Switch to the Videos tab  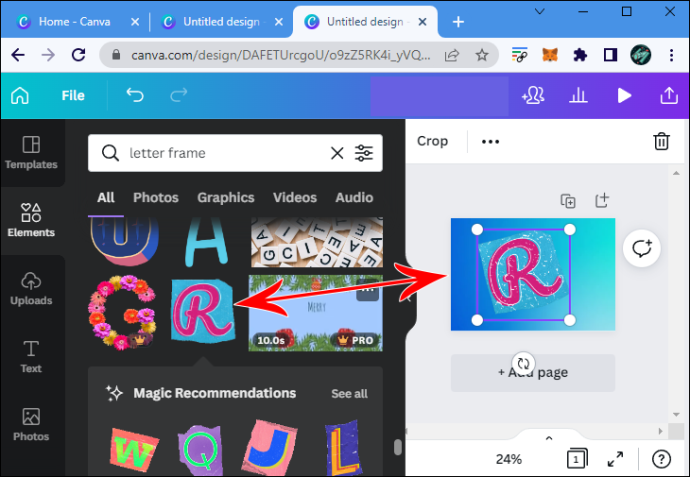click(x=295, y=198)
